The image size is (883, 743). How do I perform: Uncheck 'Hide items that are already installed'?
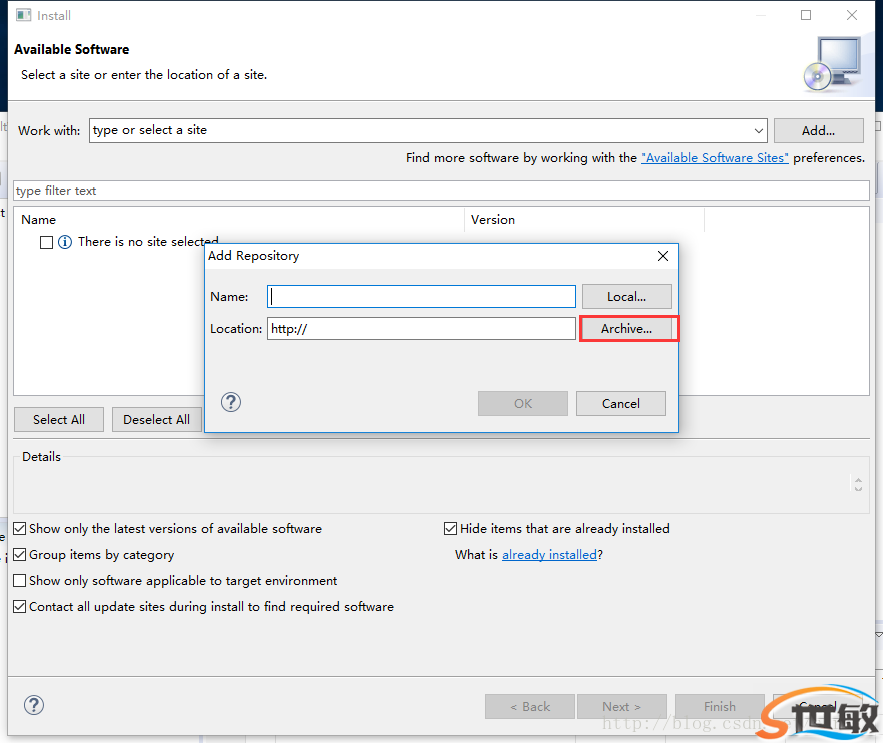pyautogui.click(x=450, y=528)
